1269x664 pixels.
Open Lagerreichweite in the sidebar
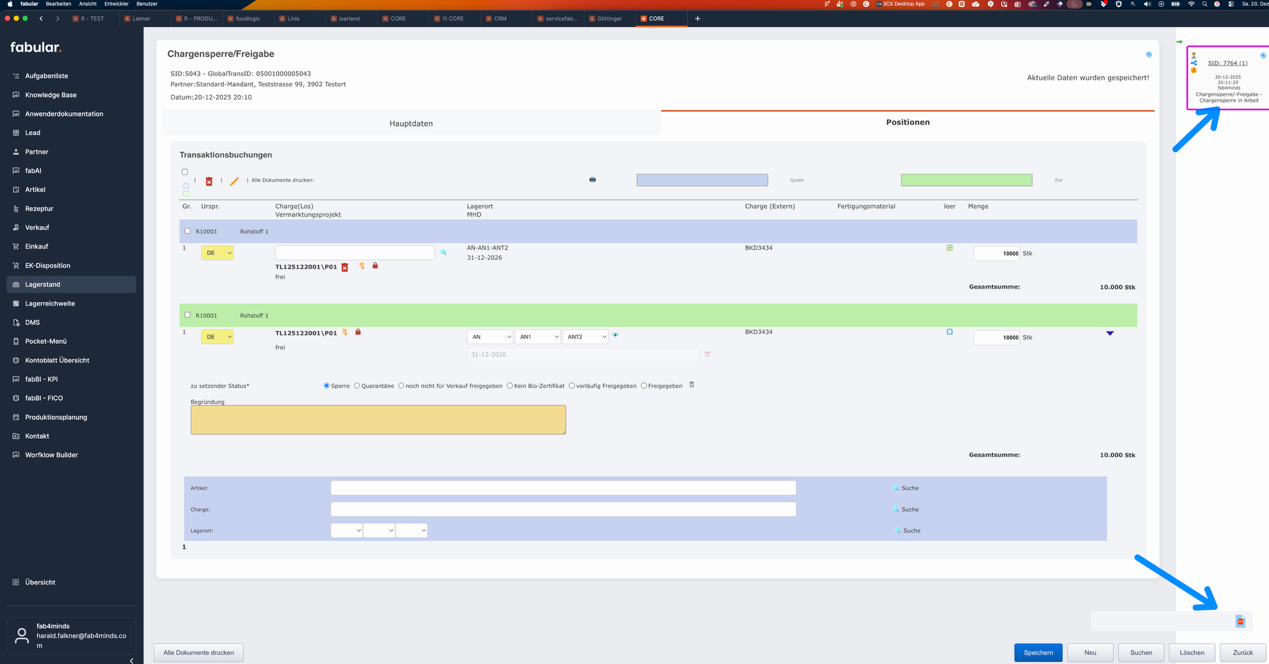50,304
